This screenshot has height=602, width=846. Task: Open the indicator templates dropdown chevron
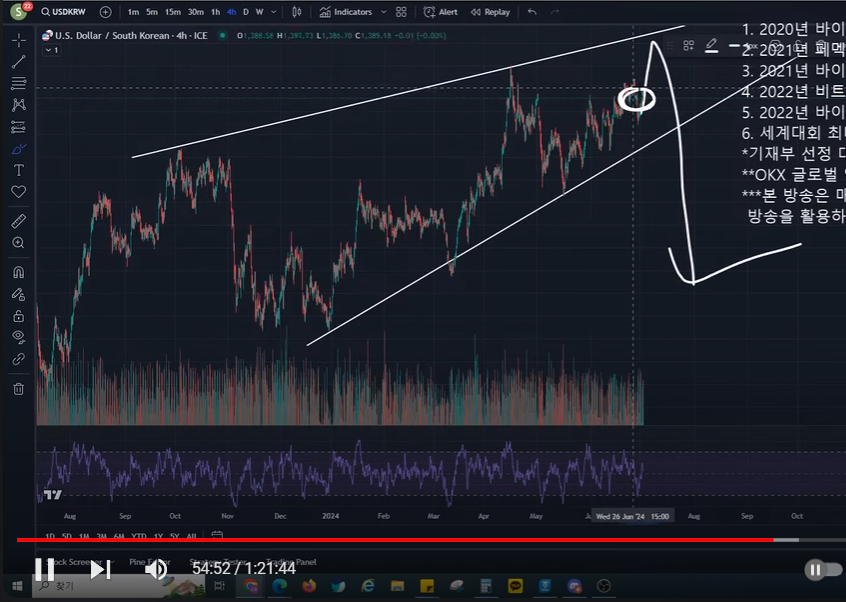tap(384, 12)
